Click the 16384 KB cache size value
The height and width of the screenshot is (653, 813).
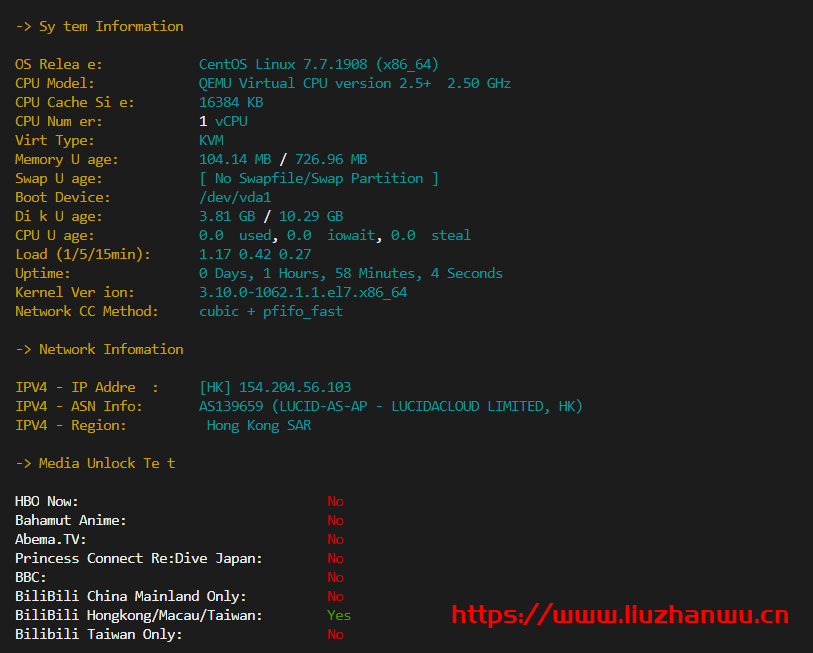(231, 102)
